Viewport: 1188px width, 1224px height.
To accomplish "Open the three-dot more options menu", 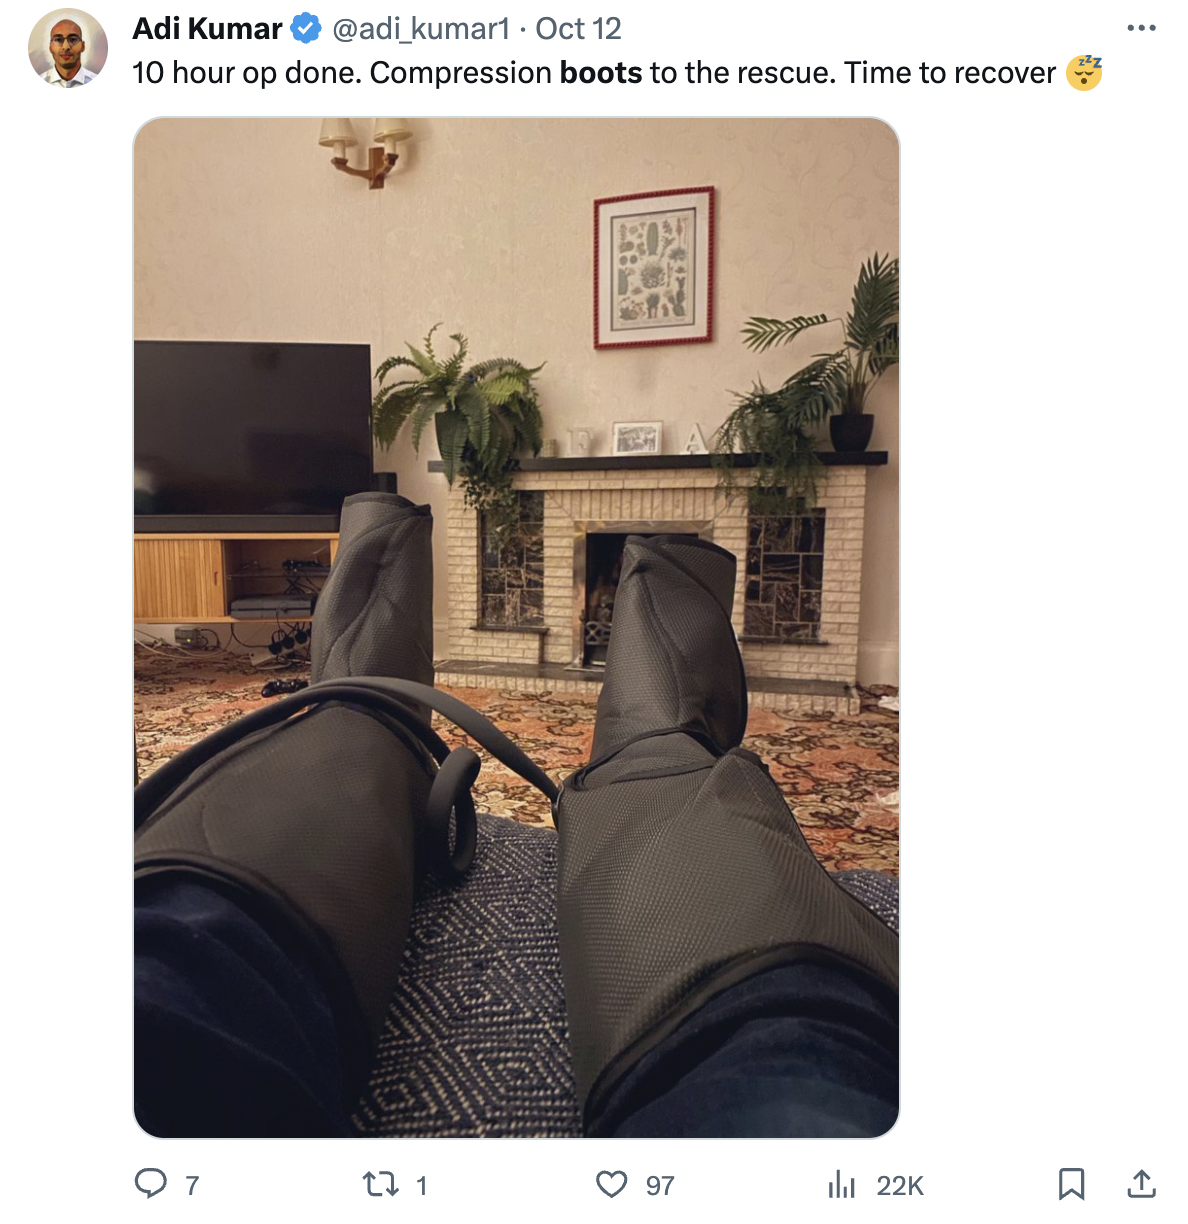I will [x=1141, y=28].
